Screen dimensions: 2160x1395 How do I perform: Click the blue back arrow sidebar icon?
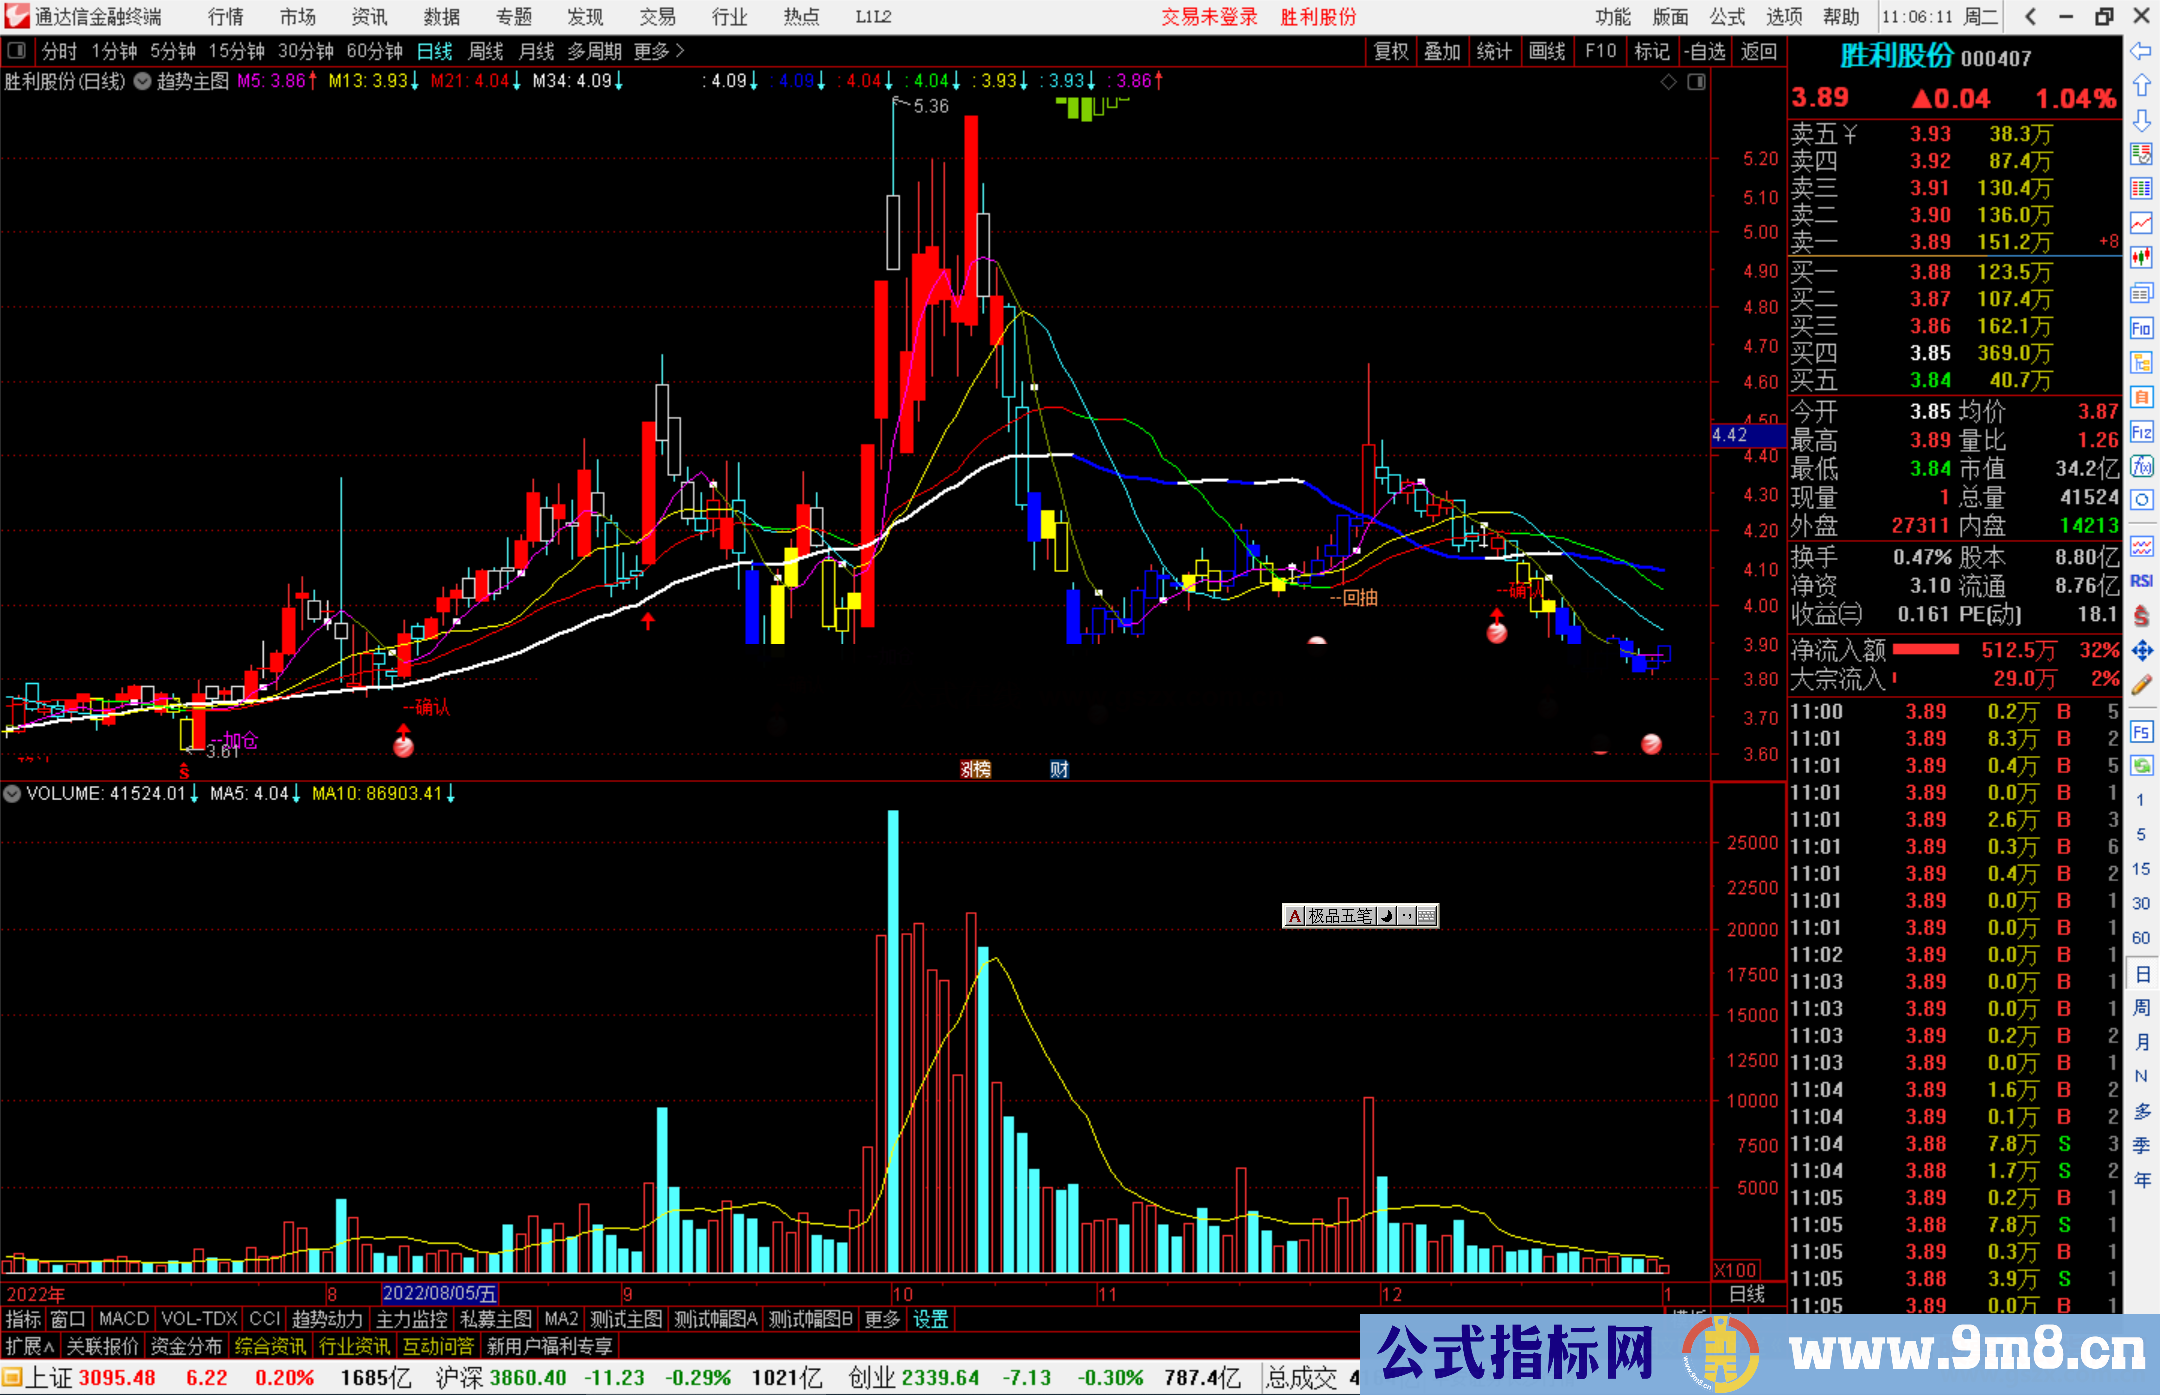tap(2141, 51)
